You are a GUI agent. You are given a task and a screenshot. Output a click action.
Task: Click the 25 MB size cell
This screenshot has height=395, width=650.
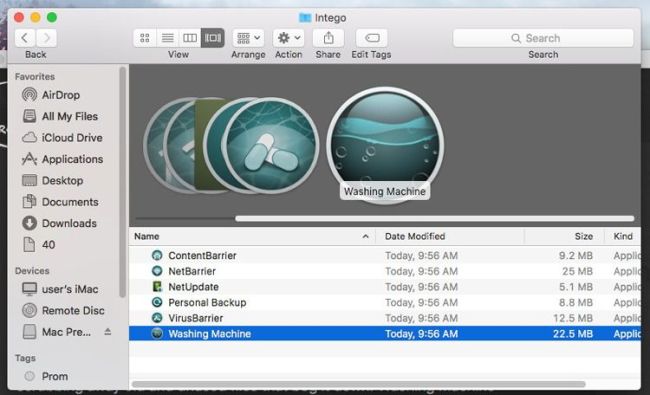[577, 271]
